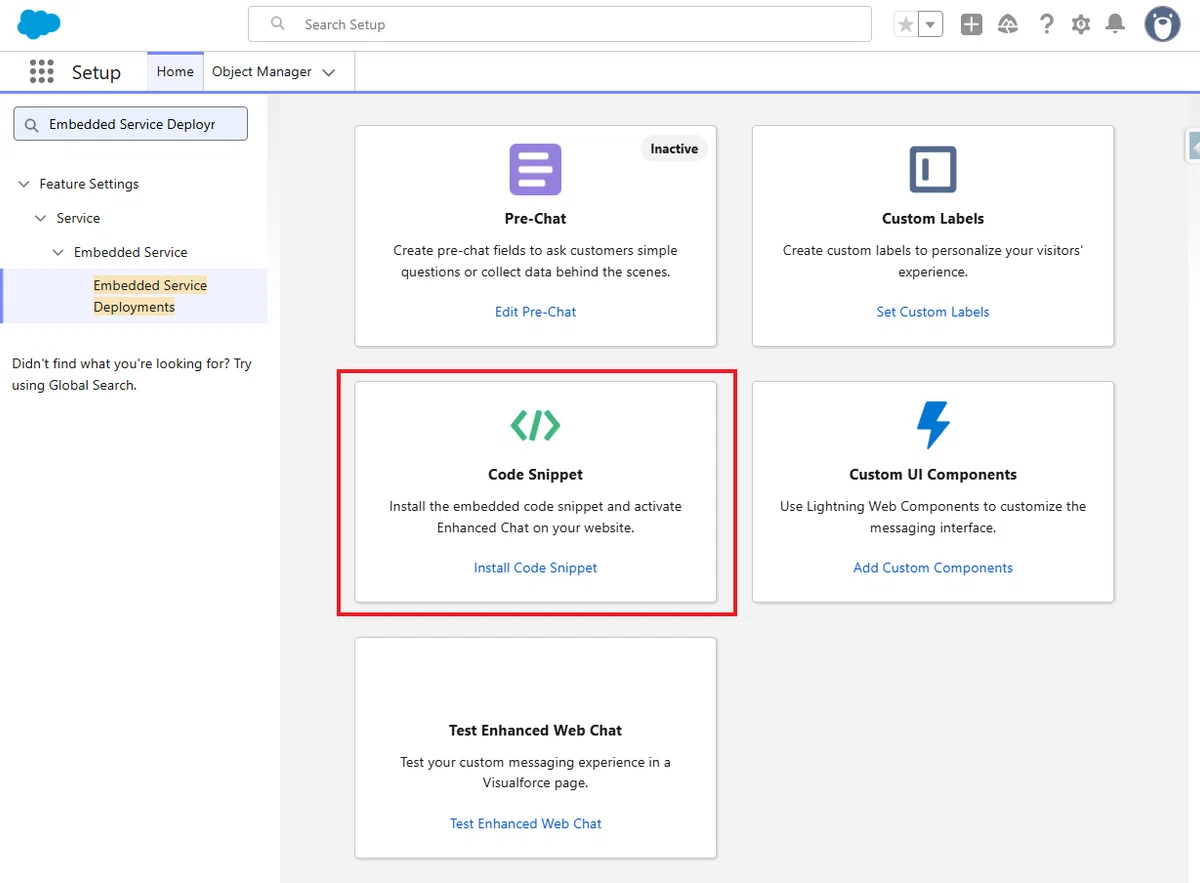Screen dimensions: 1200x883
Task: Open the help question mark icon
Action: pos(1046,25)
